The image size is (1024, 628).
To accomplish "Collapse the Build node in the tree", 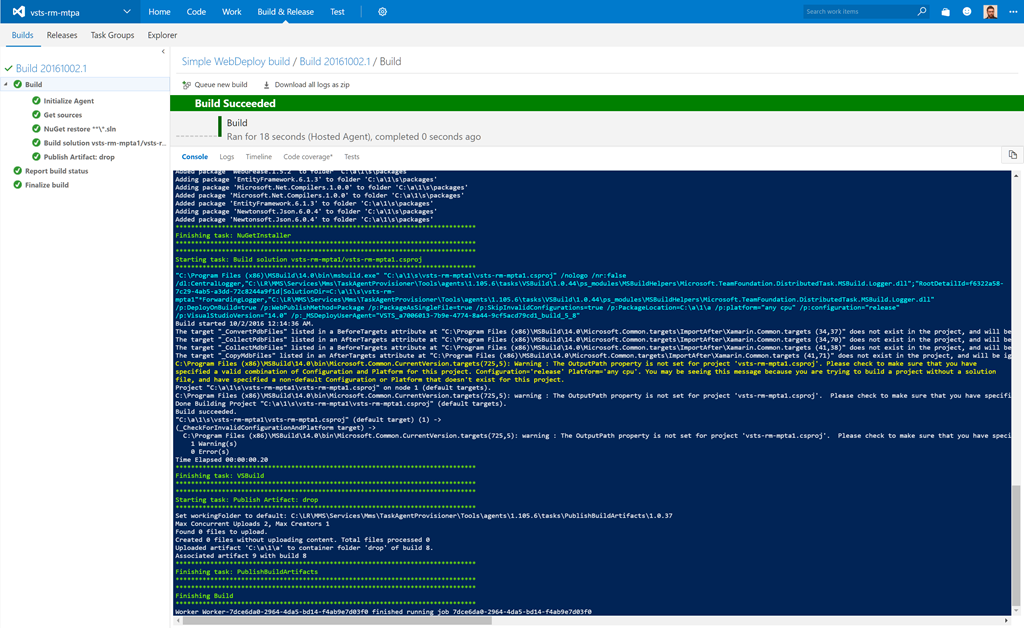I will point(5,85).
